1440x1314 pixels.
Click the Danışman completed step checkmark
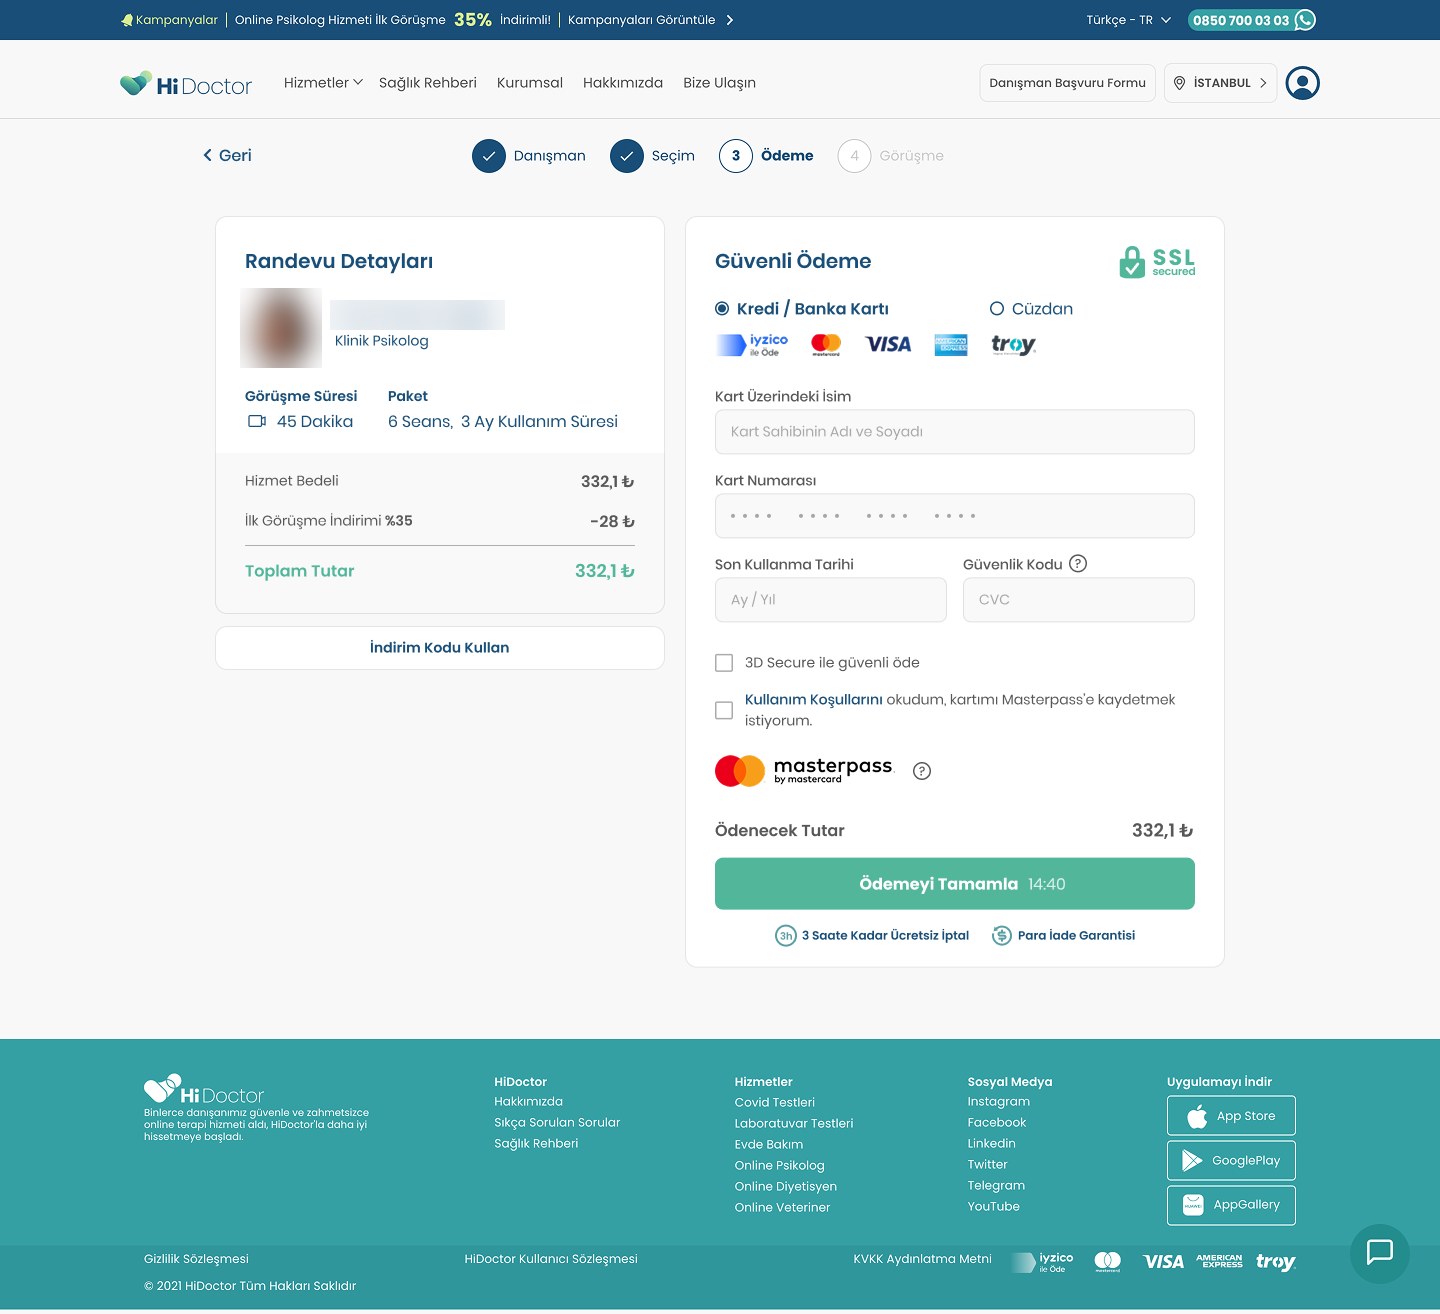tap(489, 156)
